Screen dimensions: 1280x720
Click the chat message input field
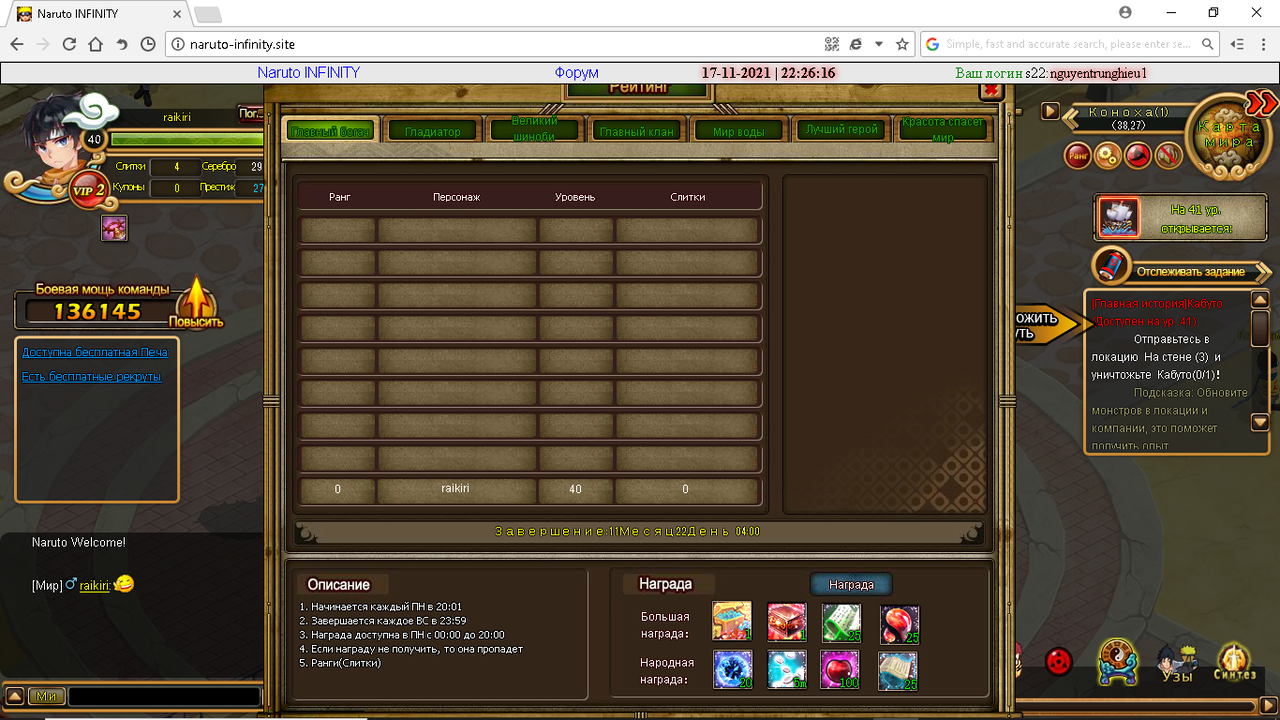[164, 696]
